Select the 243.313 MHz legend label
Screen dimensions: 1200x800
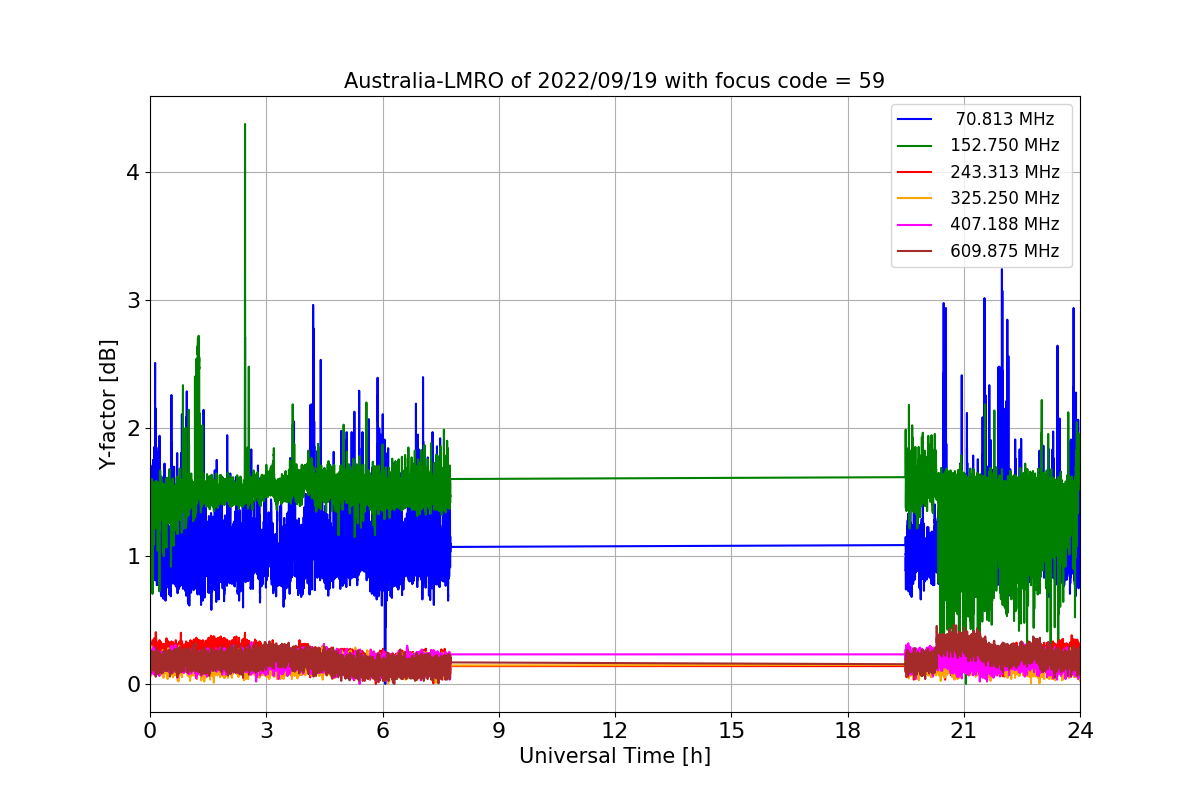click(x=1005, y=172)
